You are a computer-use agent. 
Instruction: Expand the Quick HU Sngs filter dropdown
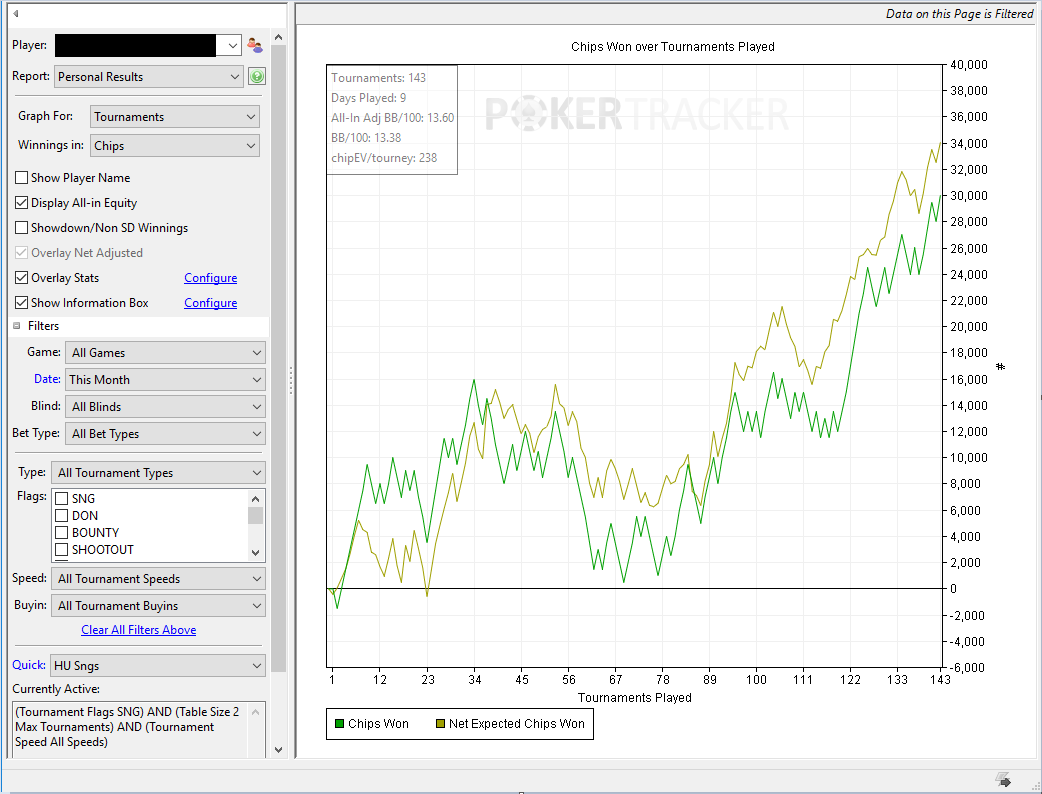pyautogui.click(x=158, y=665)
